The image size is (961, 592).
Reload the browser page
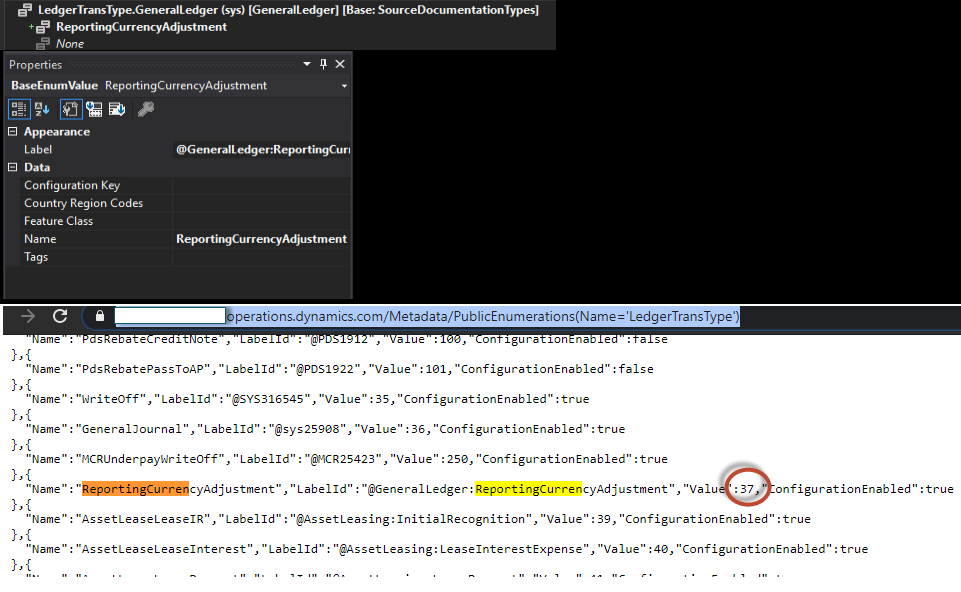[60, 316]
